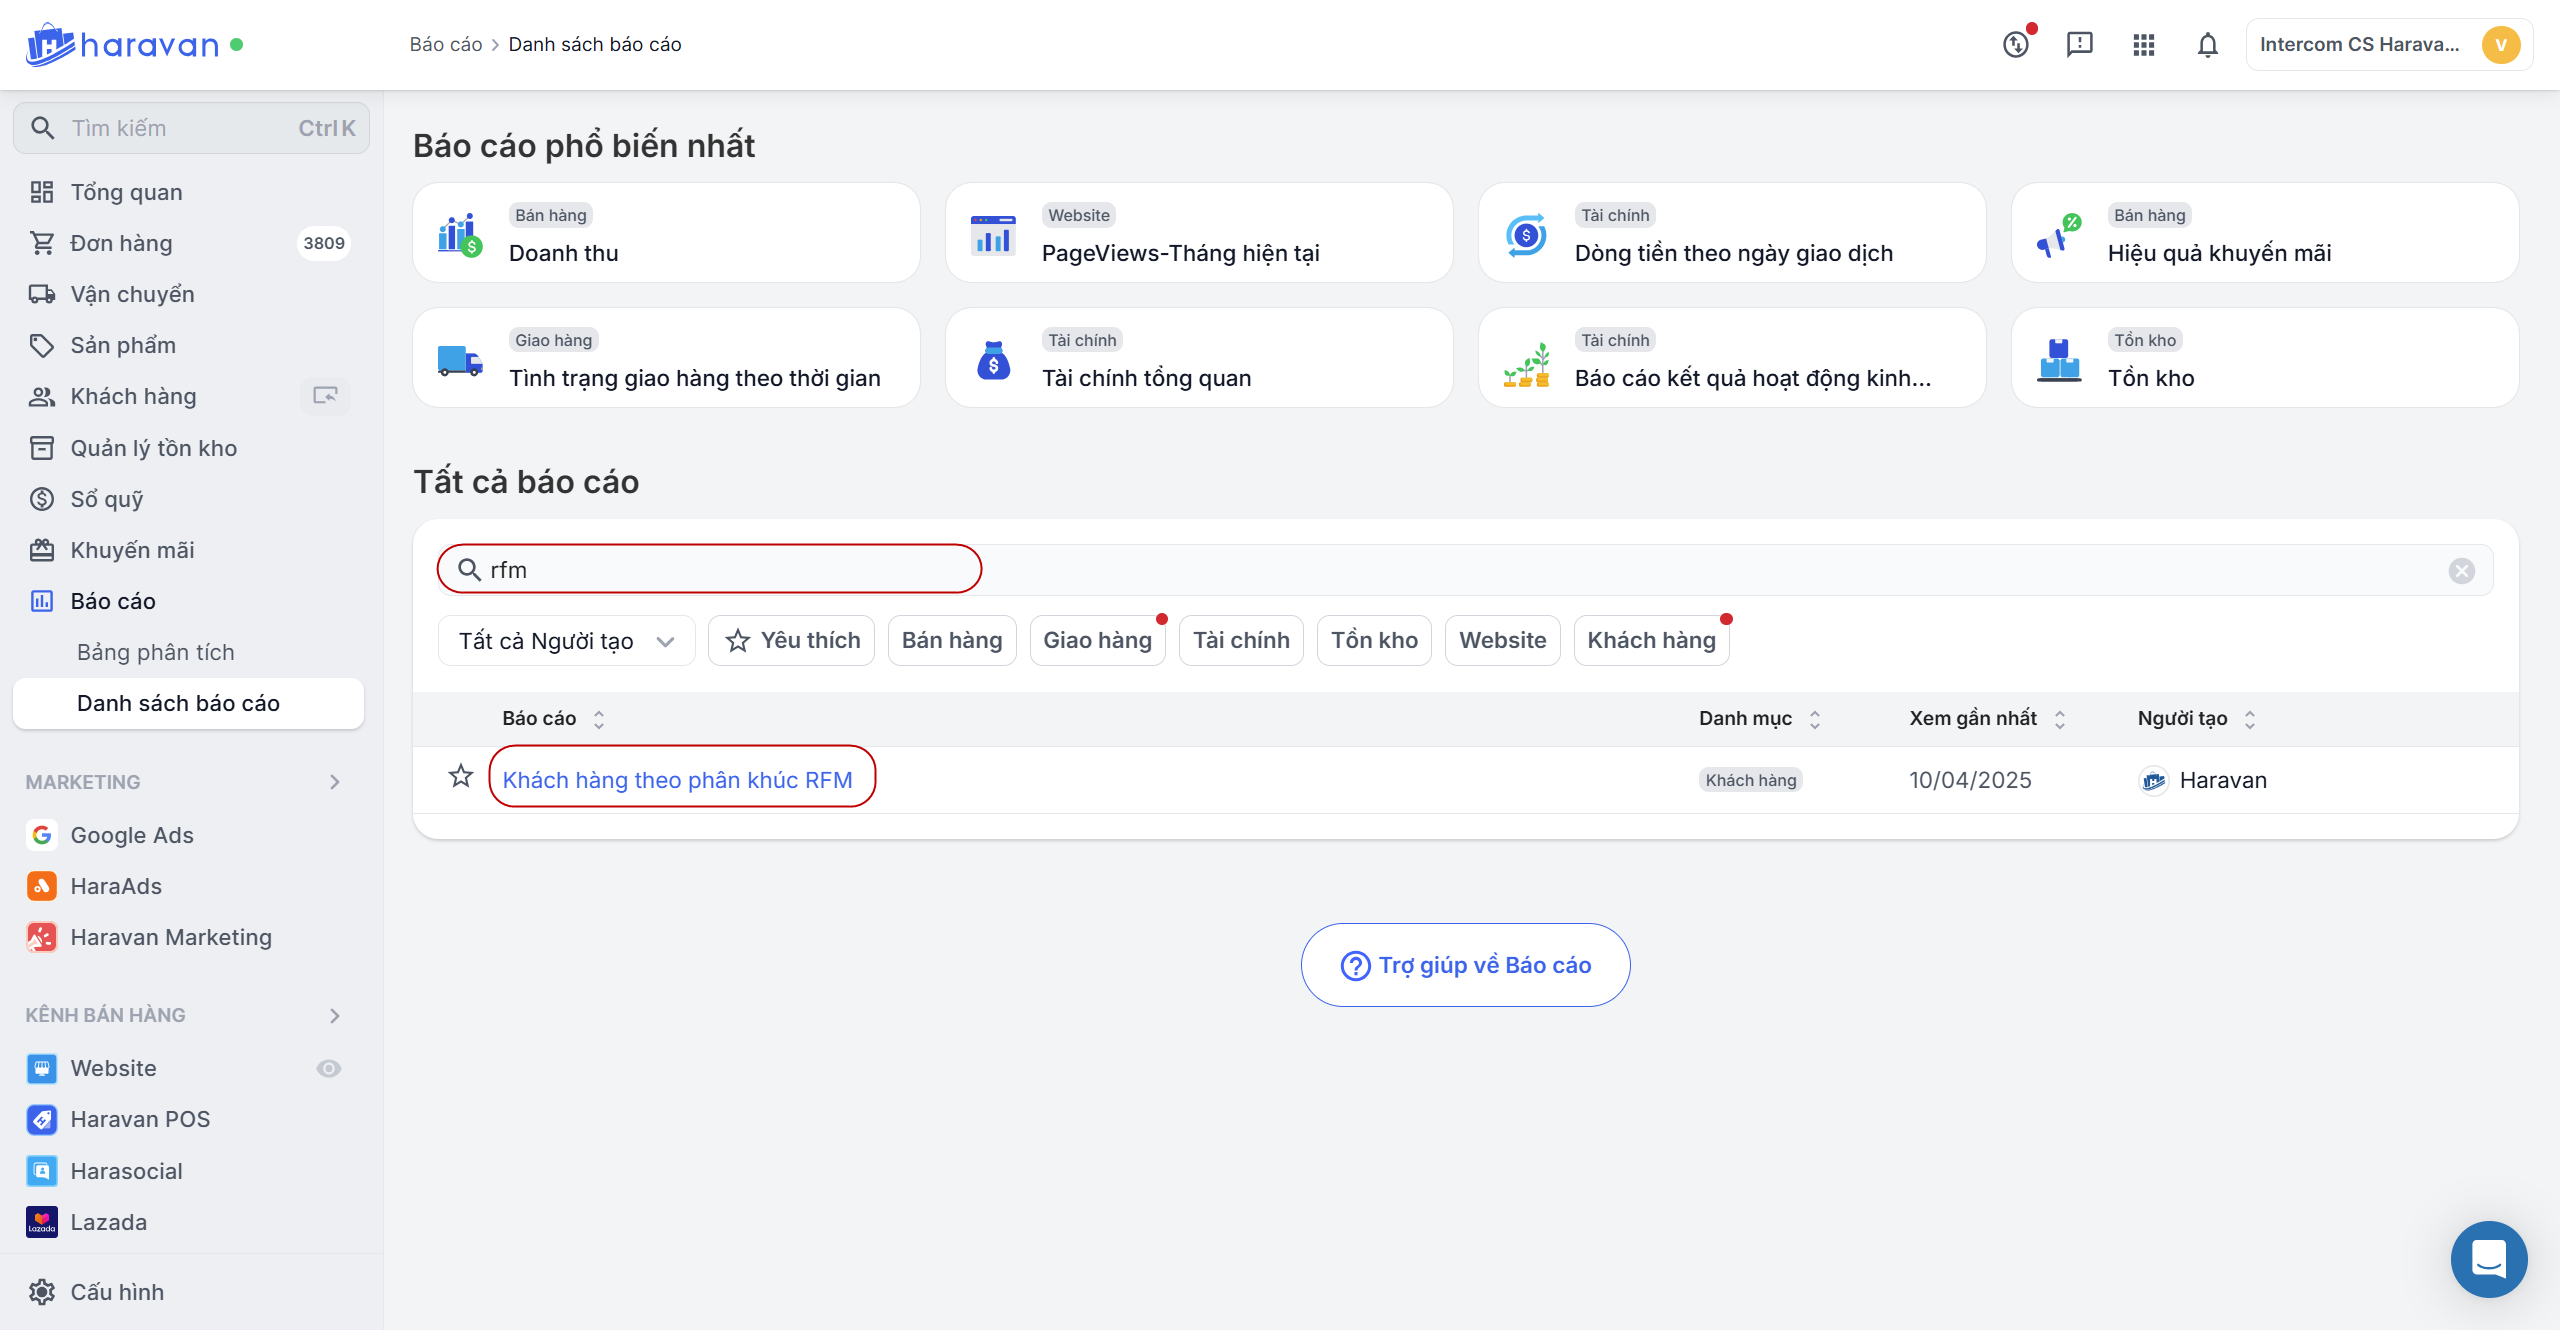2560x1330 pixels.
Task: Open the apps grid icon
Action: click(x=2143, y=45)
